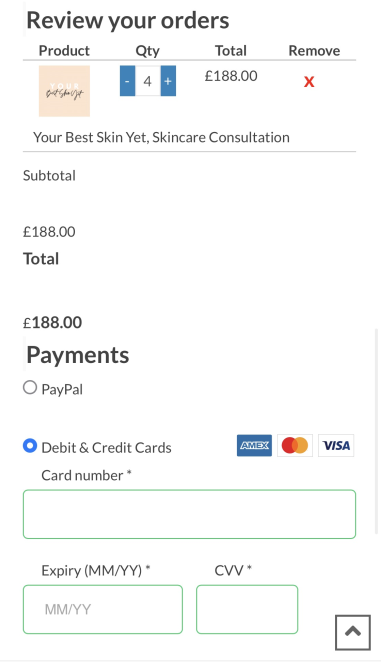Click the Visa card icon

pyautogui.click(x=336, y=445)
